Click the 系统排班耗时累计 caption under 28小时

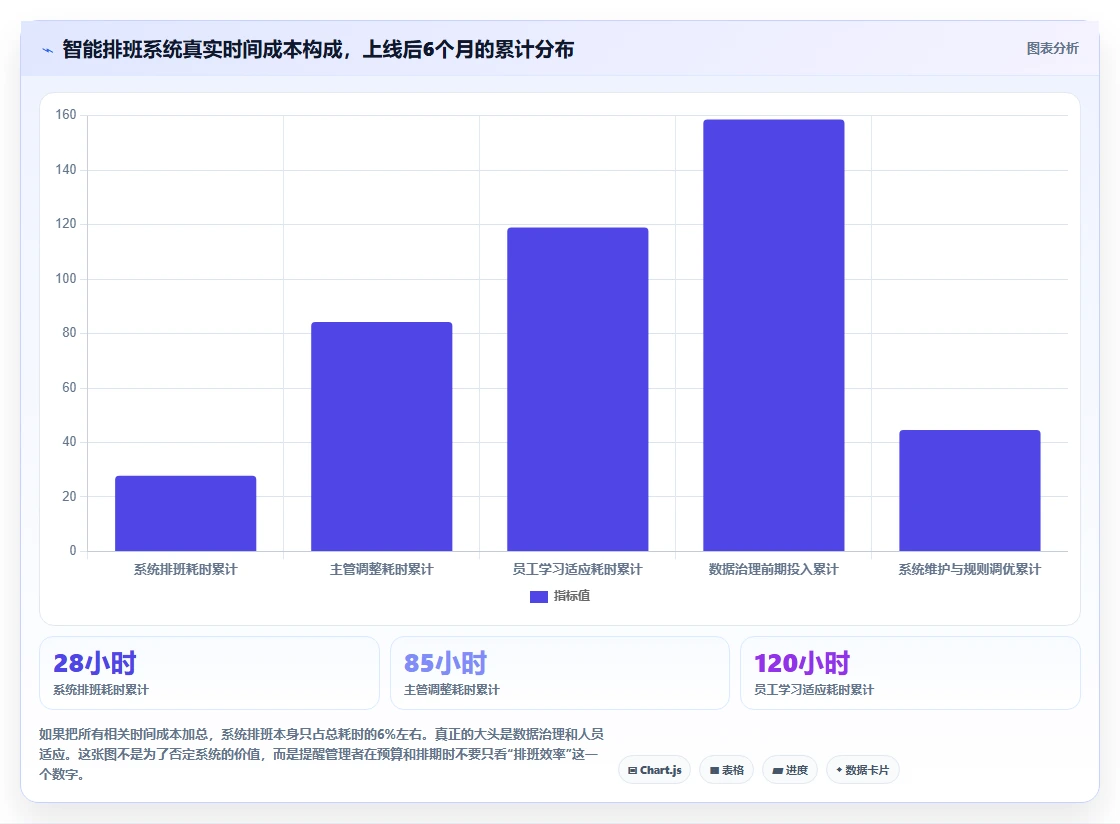(101, 690)
